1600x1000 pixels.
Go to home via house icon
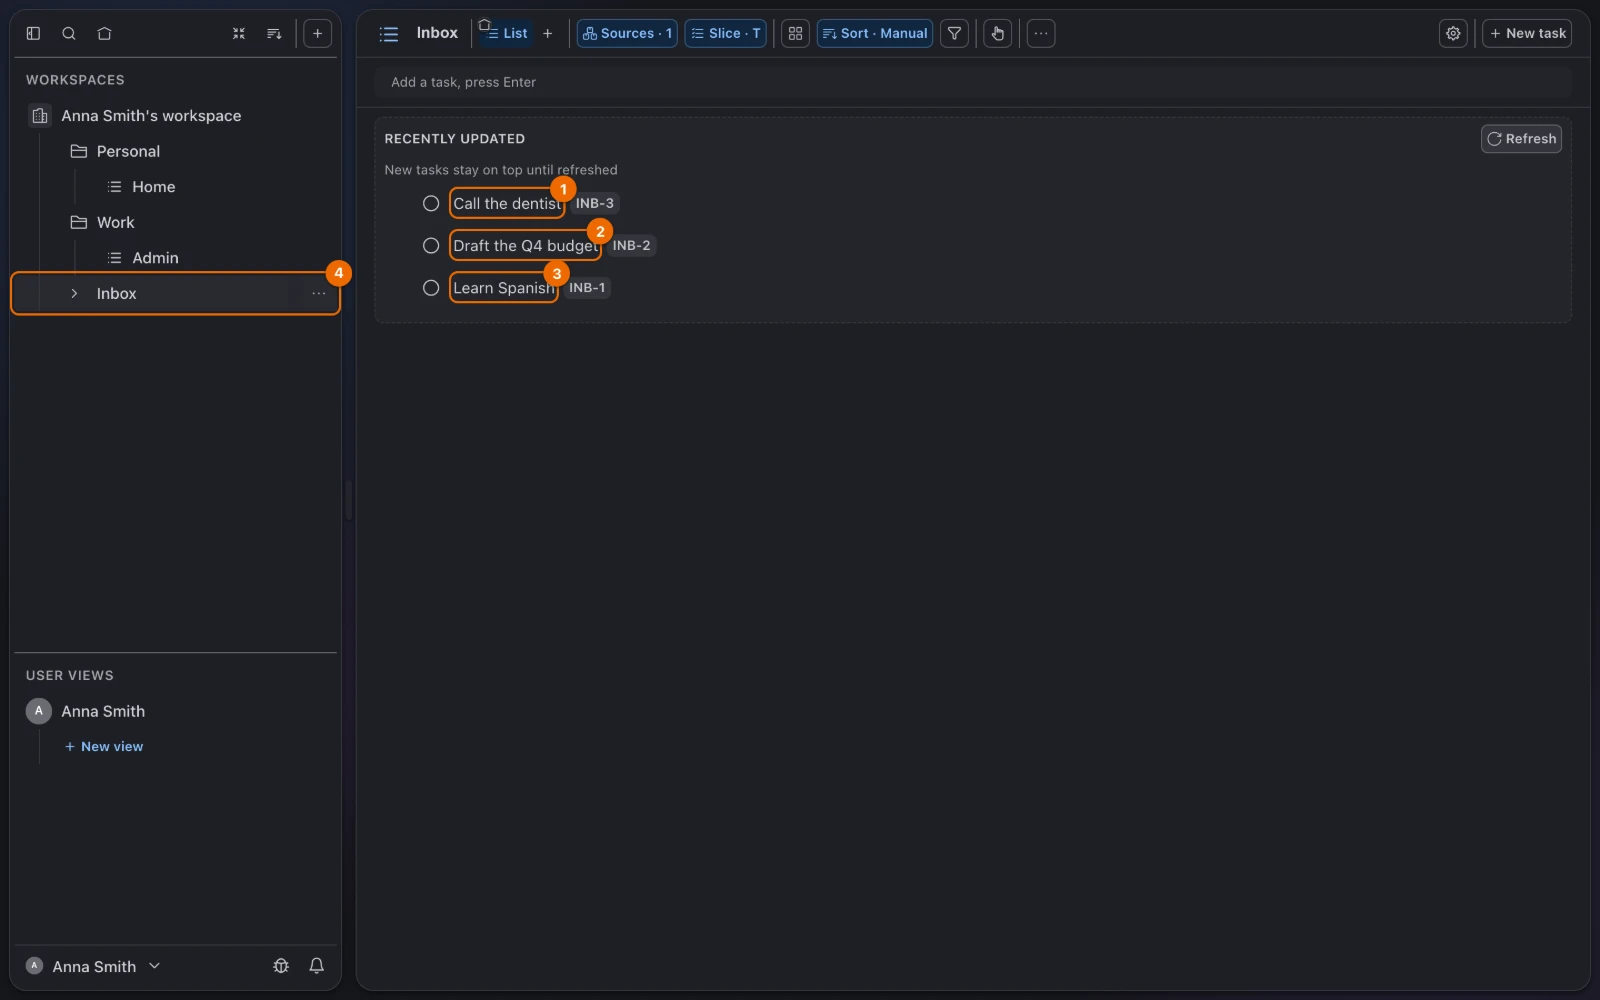click(x=104, y=33)
